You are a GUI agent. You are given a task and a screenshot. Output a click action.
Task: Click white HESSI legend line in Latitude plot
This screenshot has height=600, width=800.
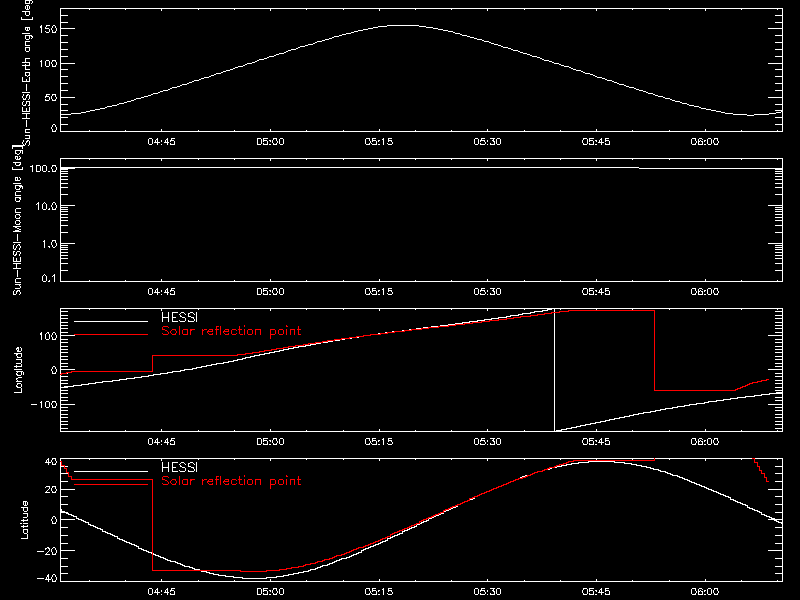click(111, 471)
